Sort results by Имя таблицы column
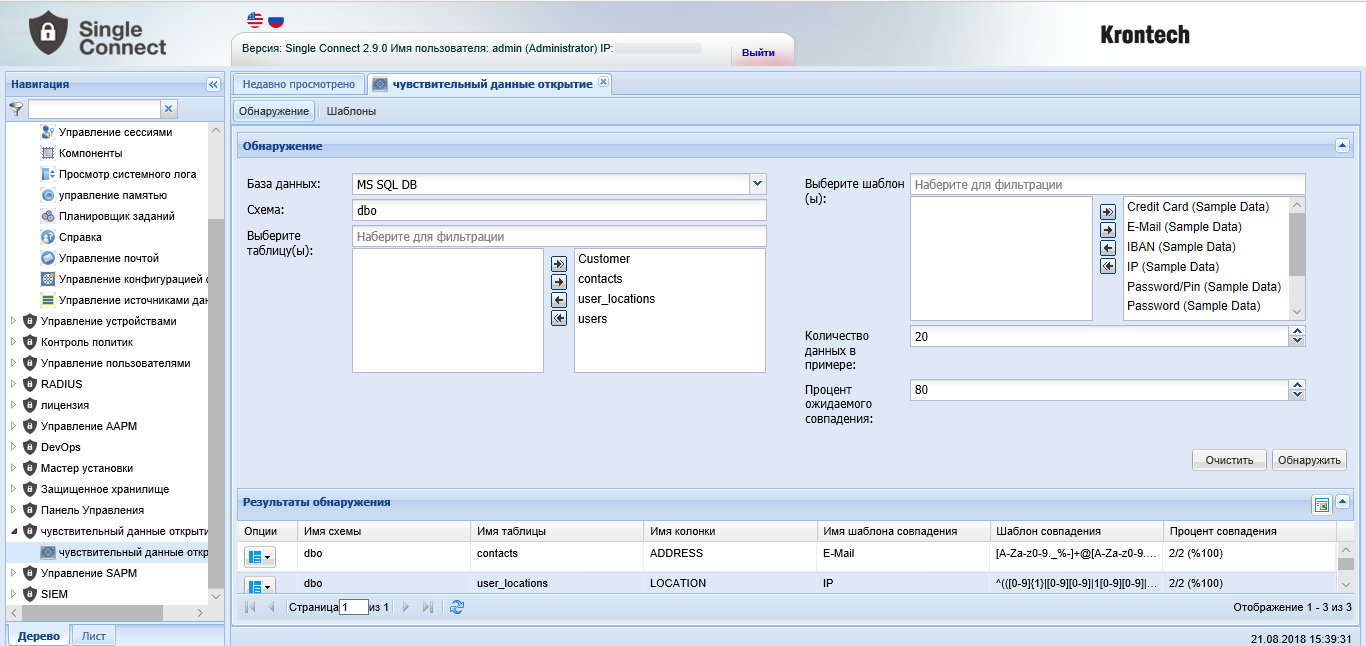The width and height of the screenshot is (1366, 646). point(556,531)
